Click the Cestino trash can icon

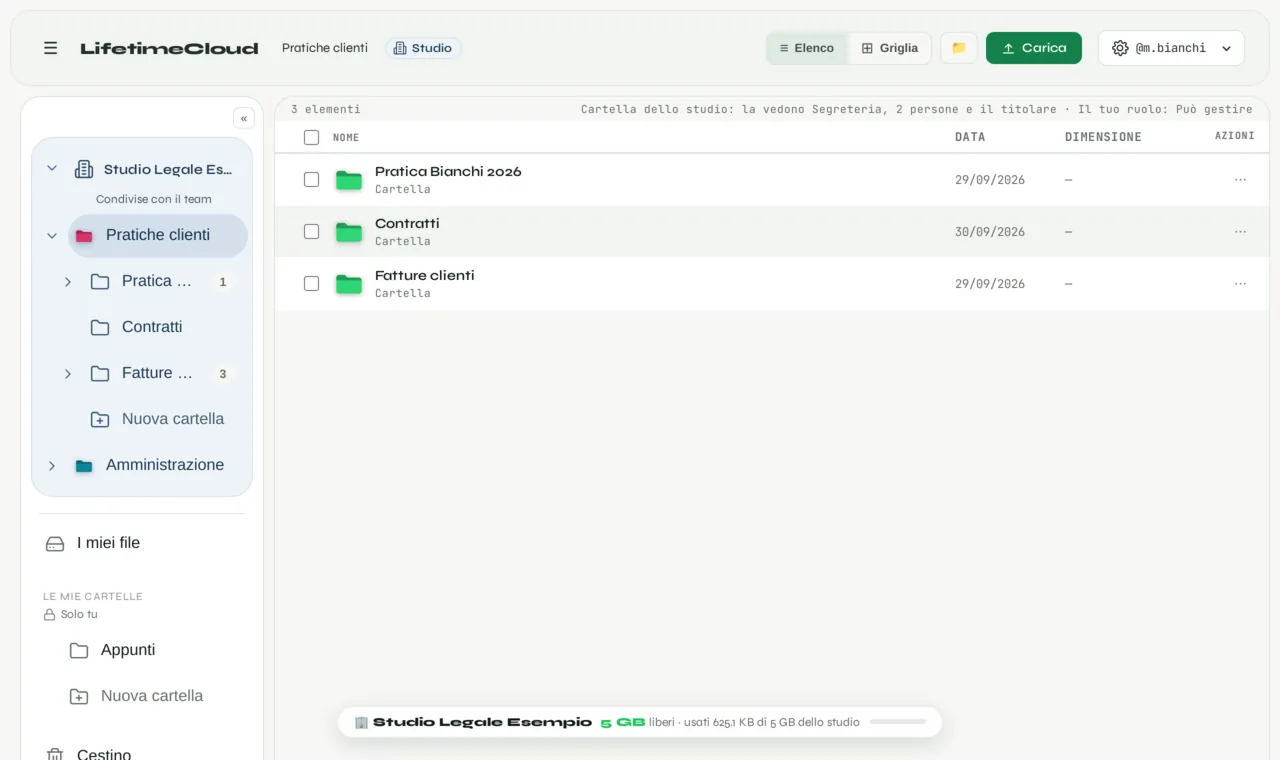[x=55, y=755]
